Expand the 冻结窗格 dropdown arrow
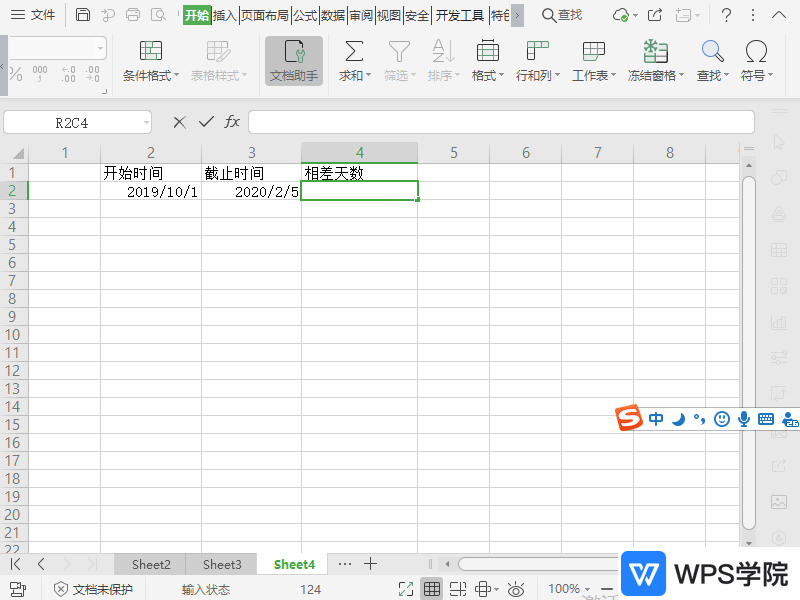This screenshot has width=800, height=600. coord(682,76)
